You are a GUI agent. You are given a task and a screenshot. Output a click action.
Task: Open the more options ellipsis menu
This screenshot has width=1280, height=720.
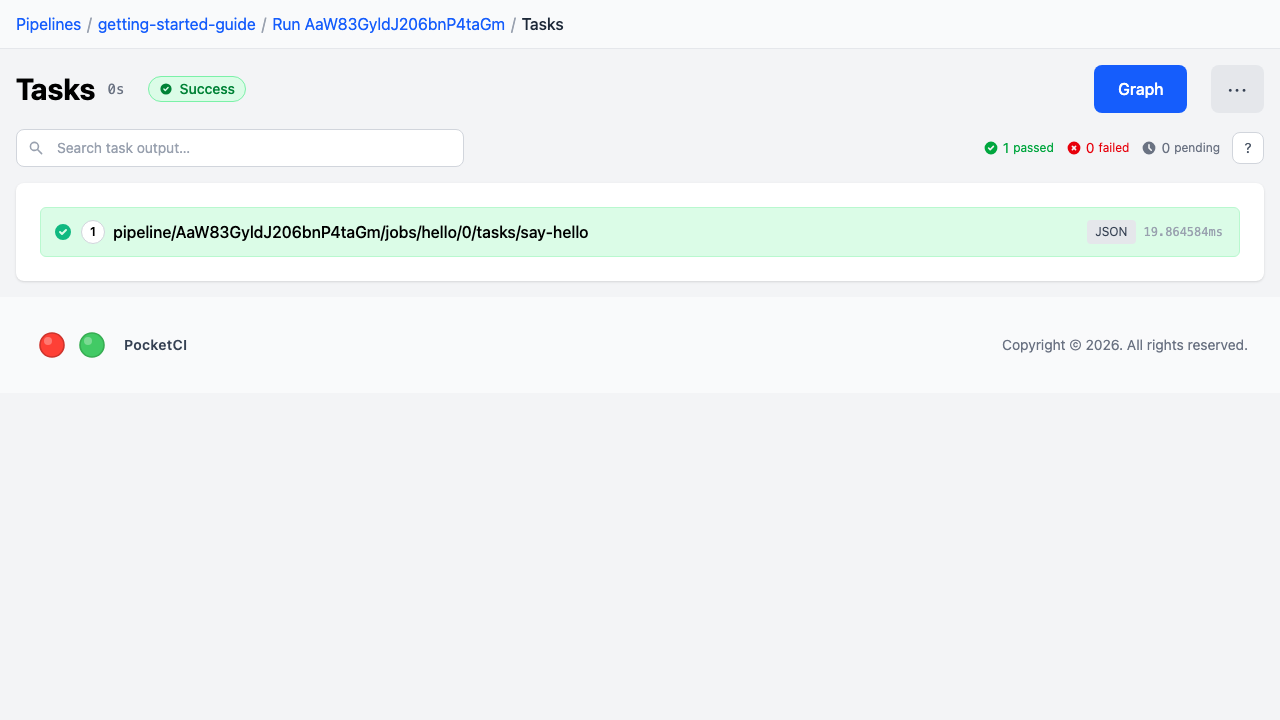pos(1237,89)
